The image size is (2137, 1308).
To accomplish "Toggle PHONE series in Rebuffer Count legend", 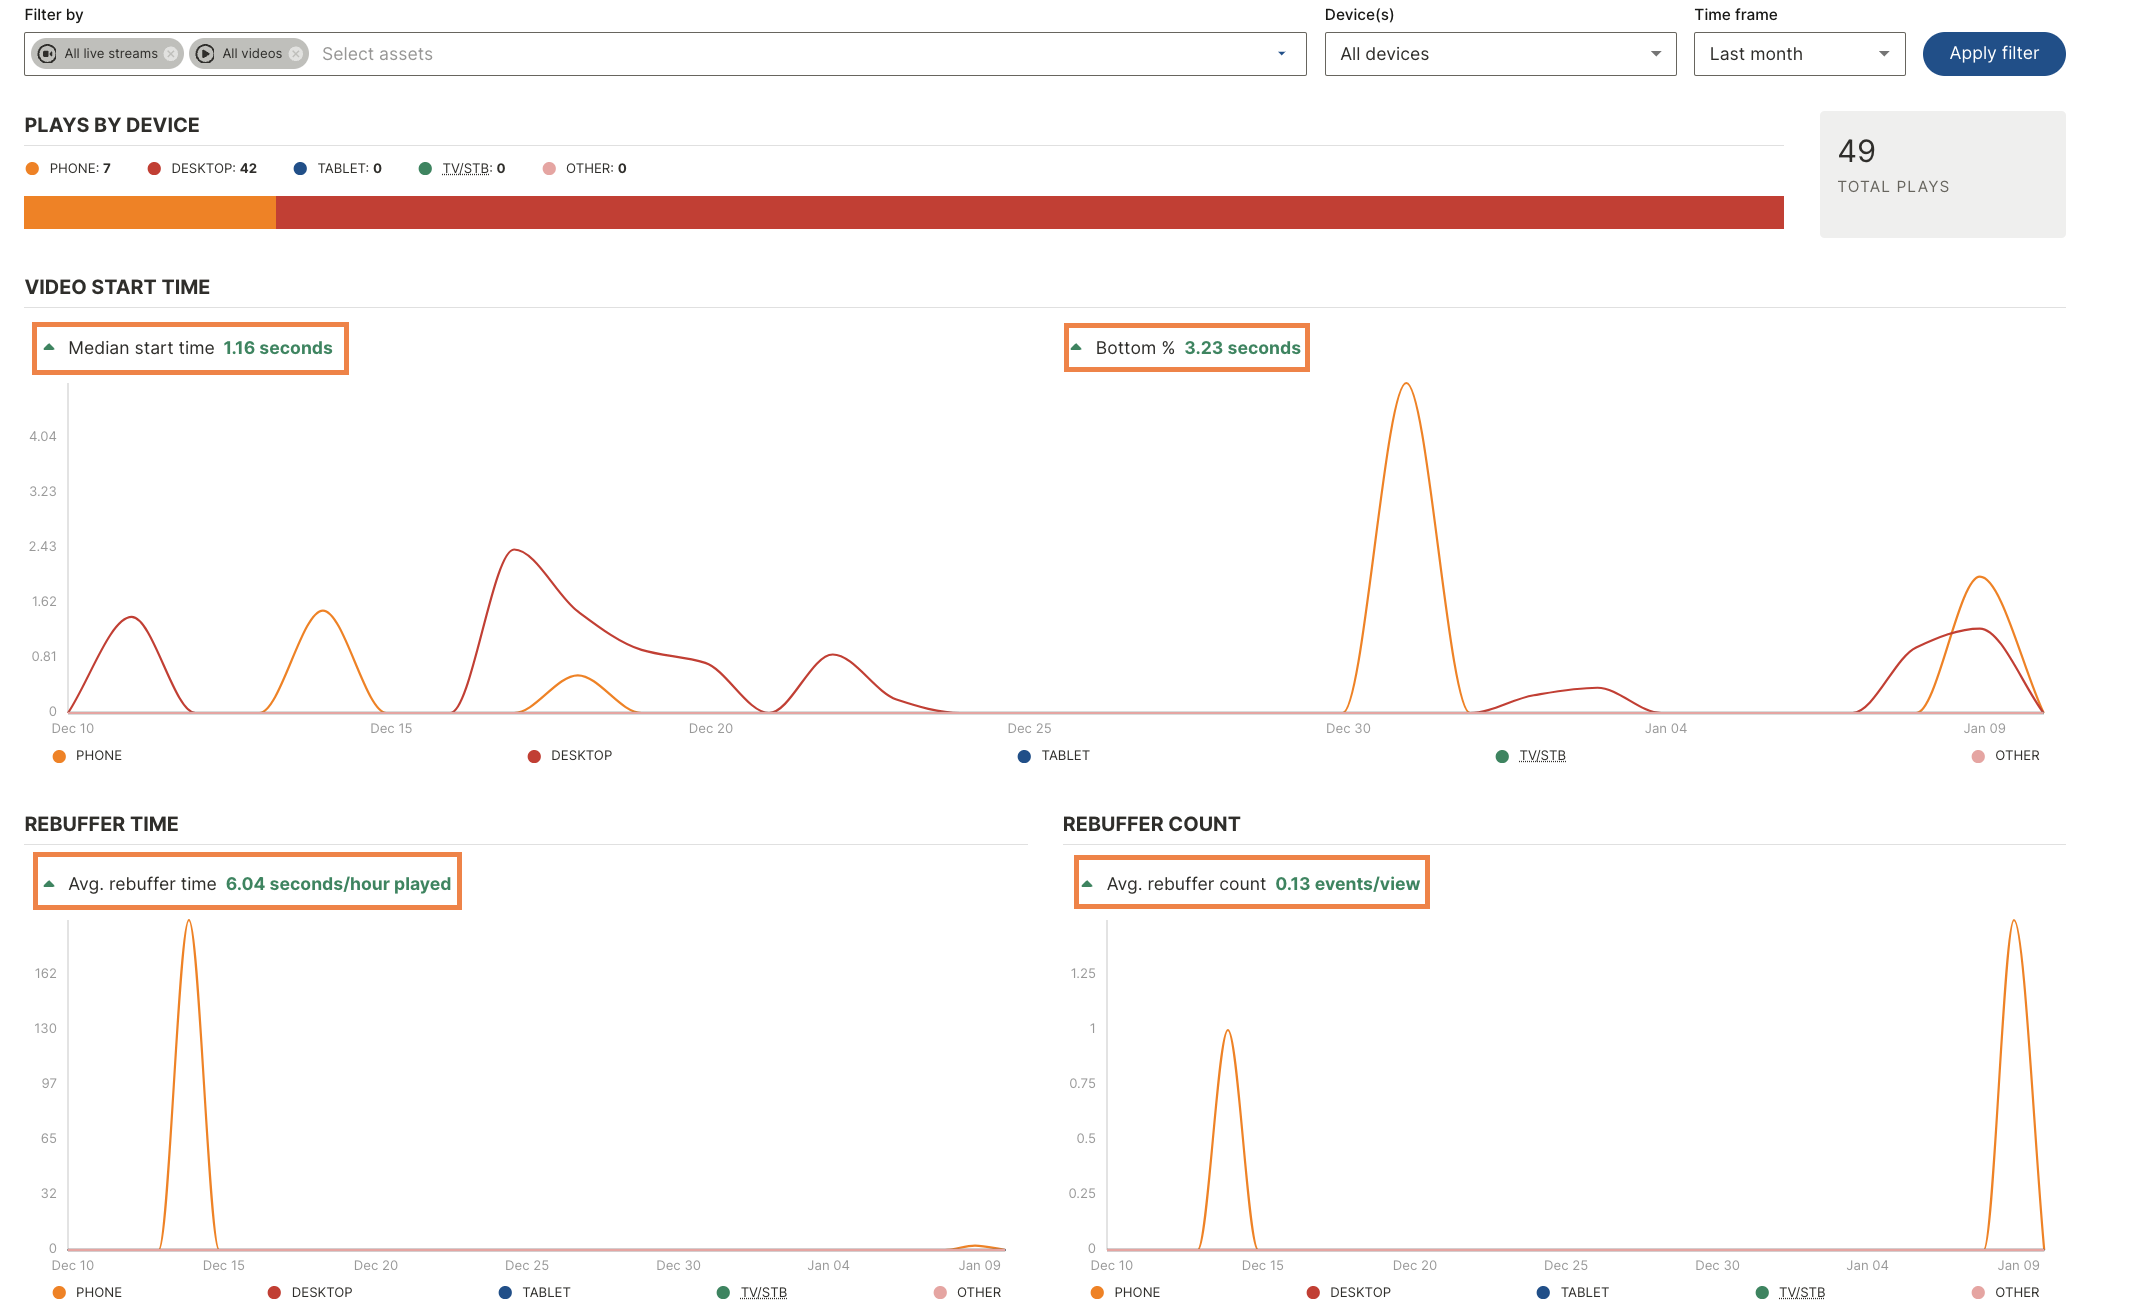I will point(1126,1292).
